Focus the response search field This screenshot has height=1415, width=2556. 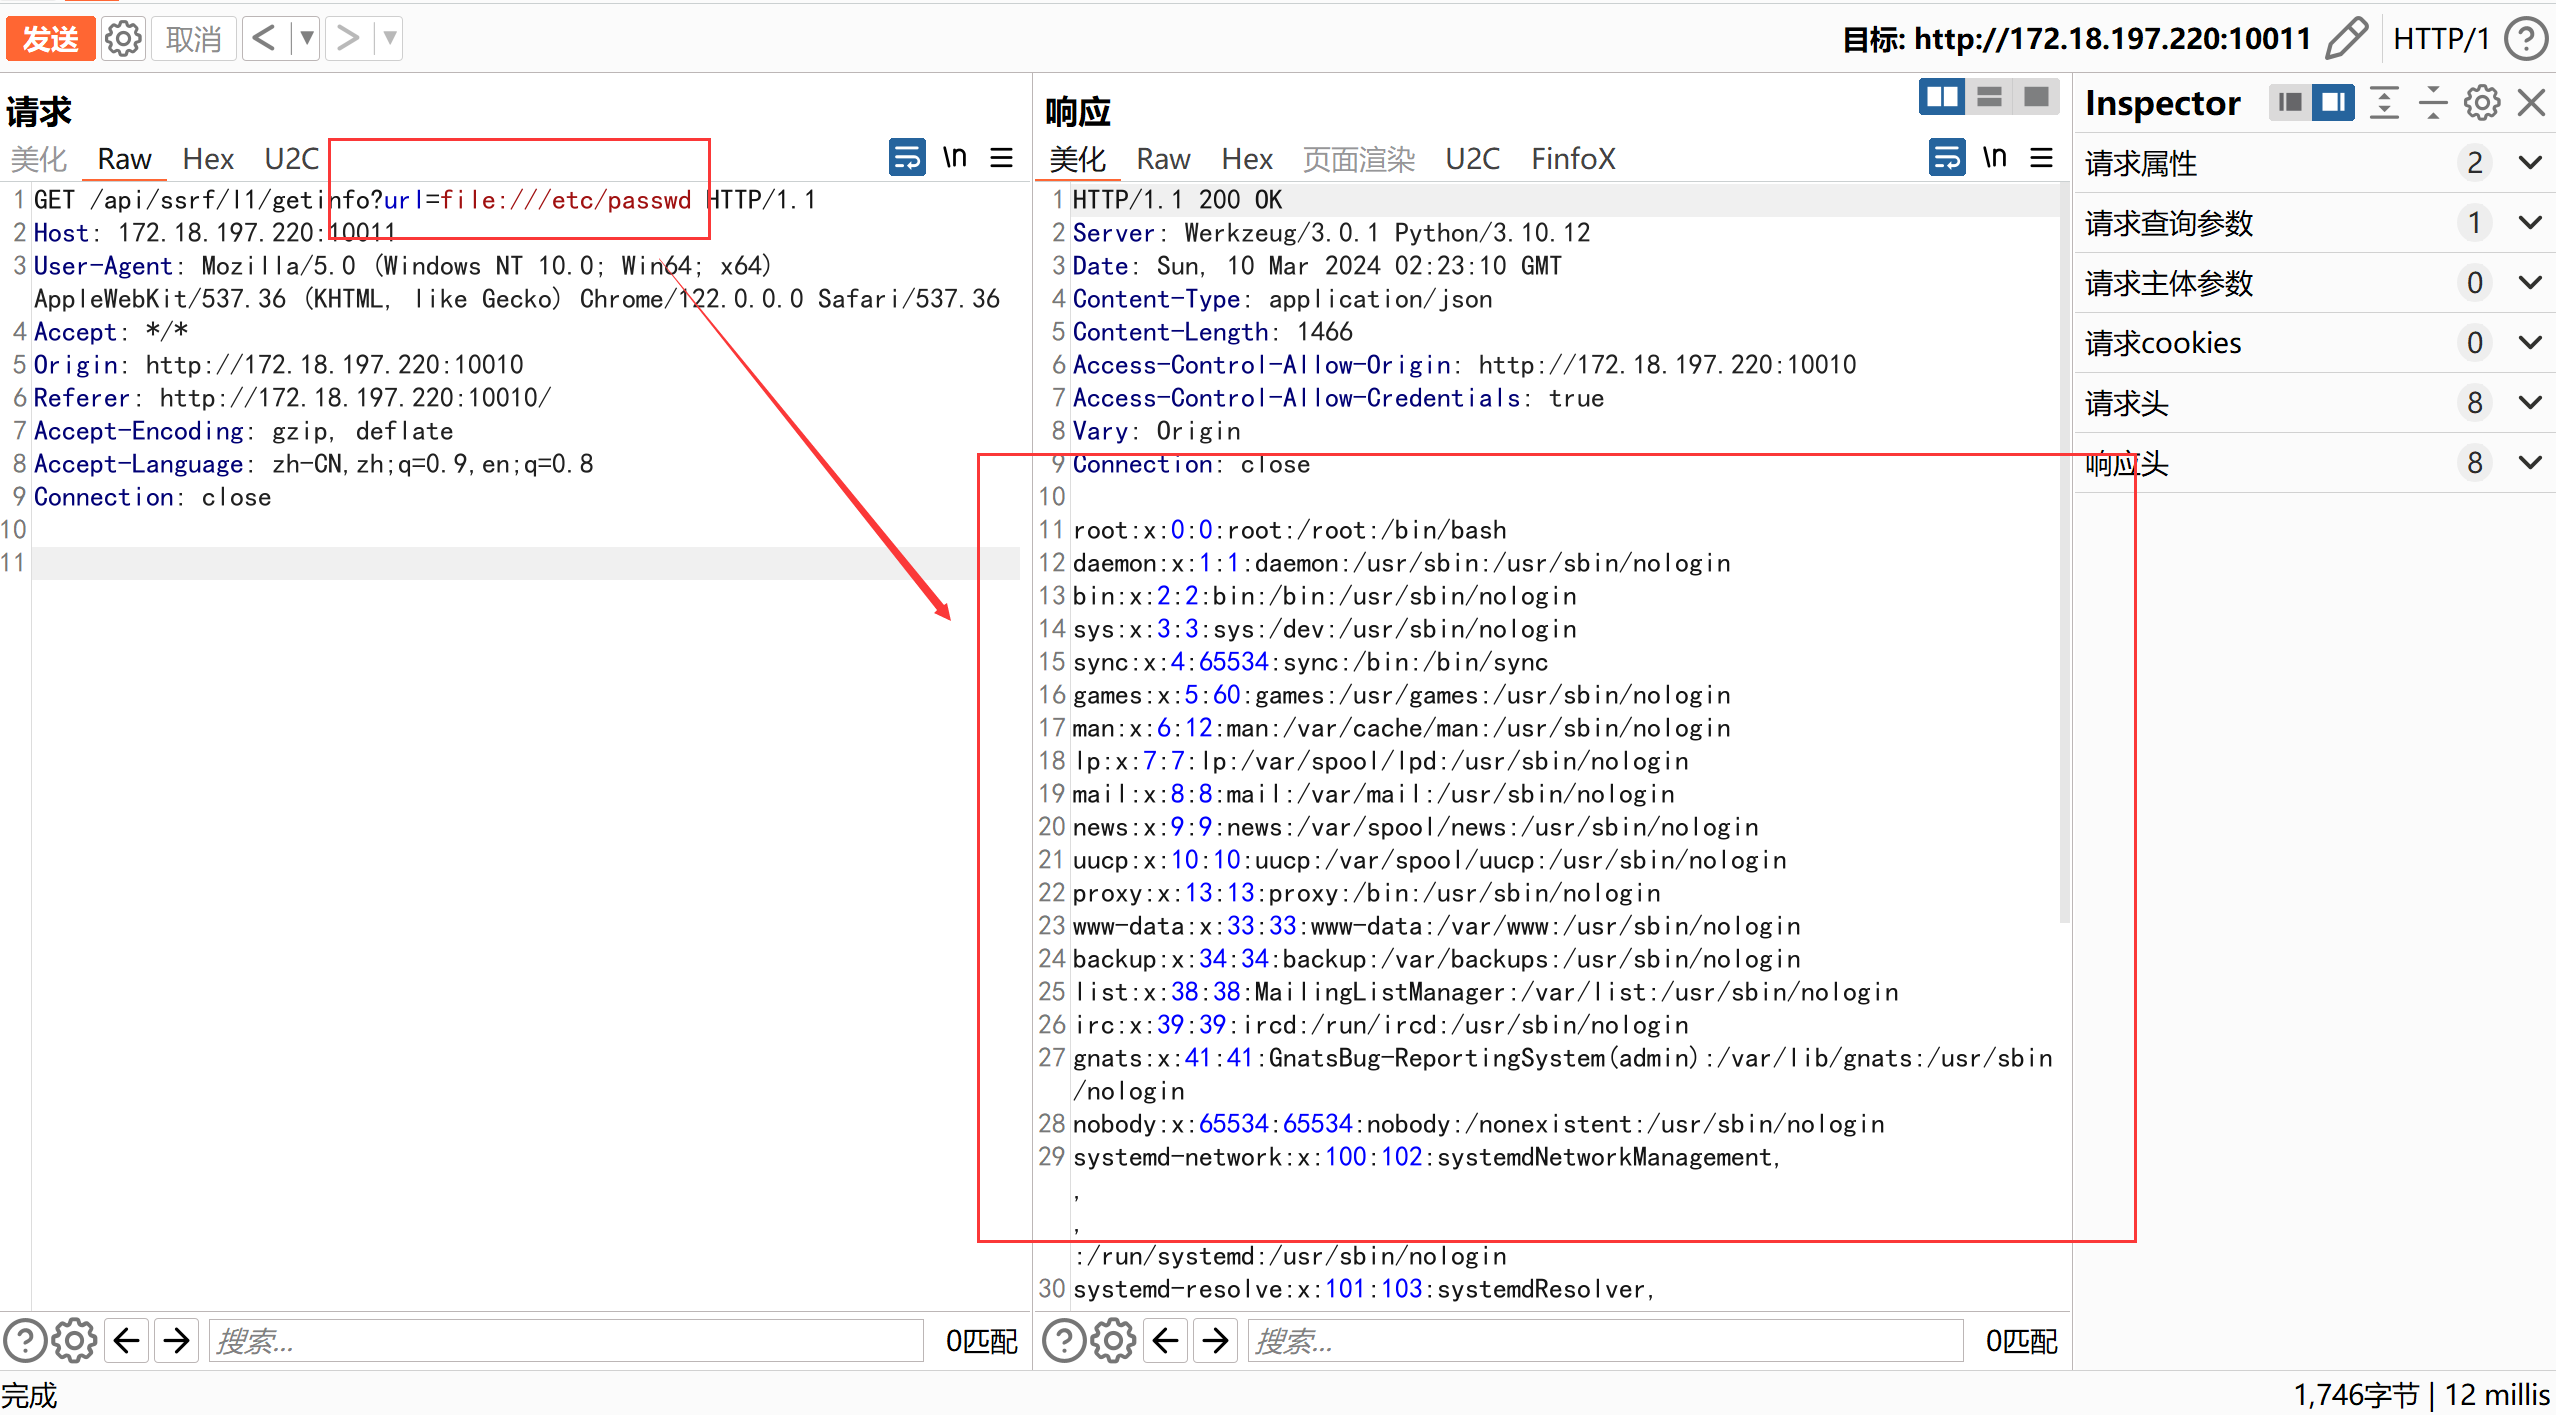pos(1606,1341)
